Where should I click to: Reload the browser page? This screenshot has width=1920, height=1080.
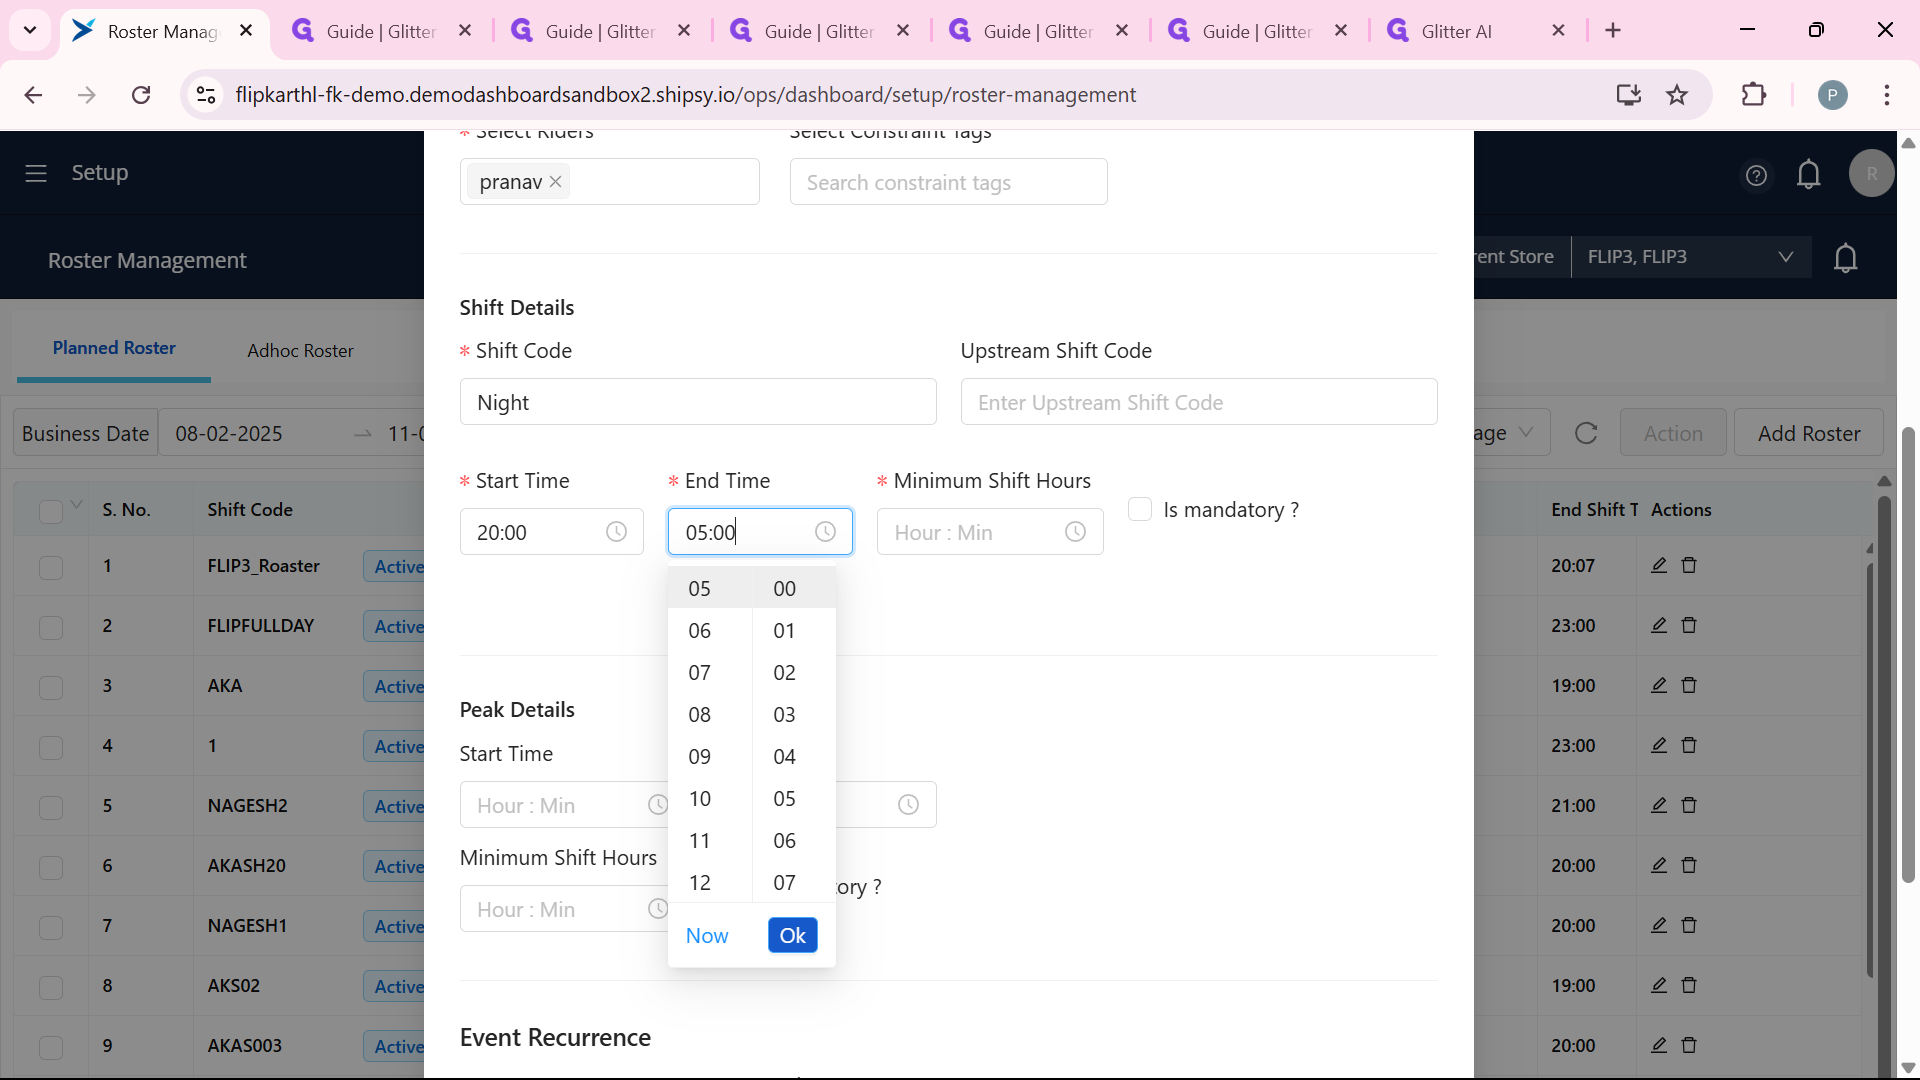point(141,95)
